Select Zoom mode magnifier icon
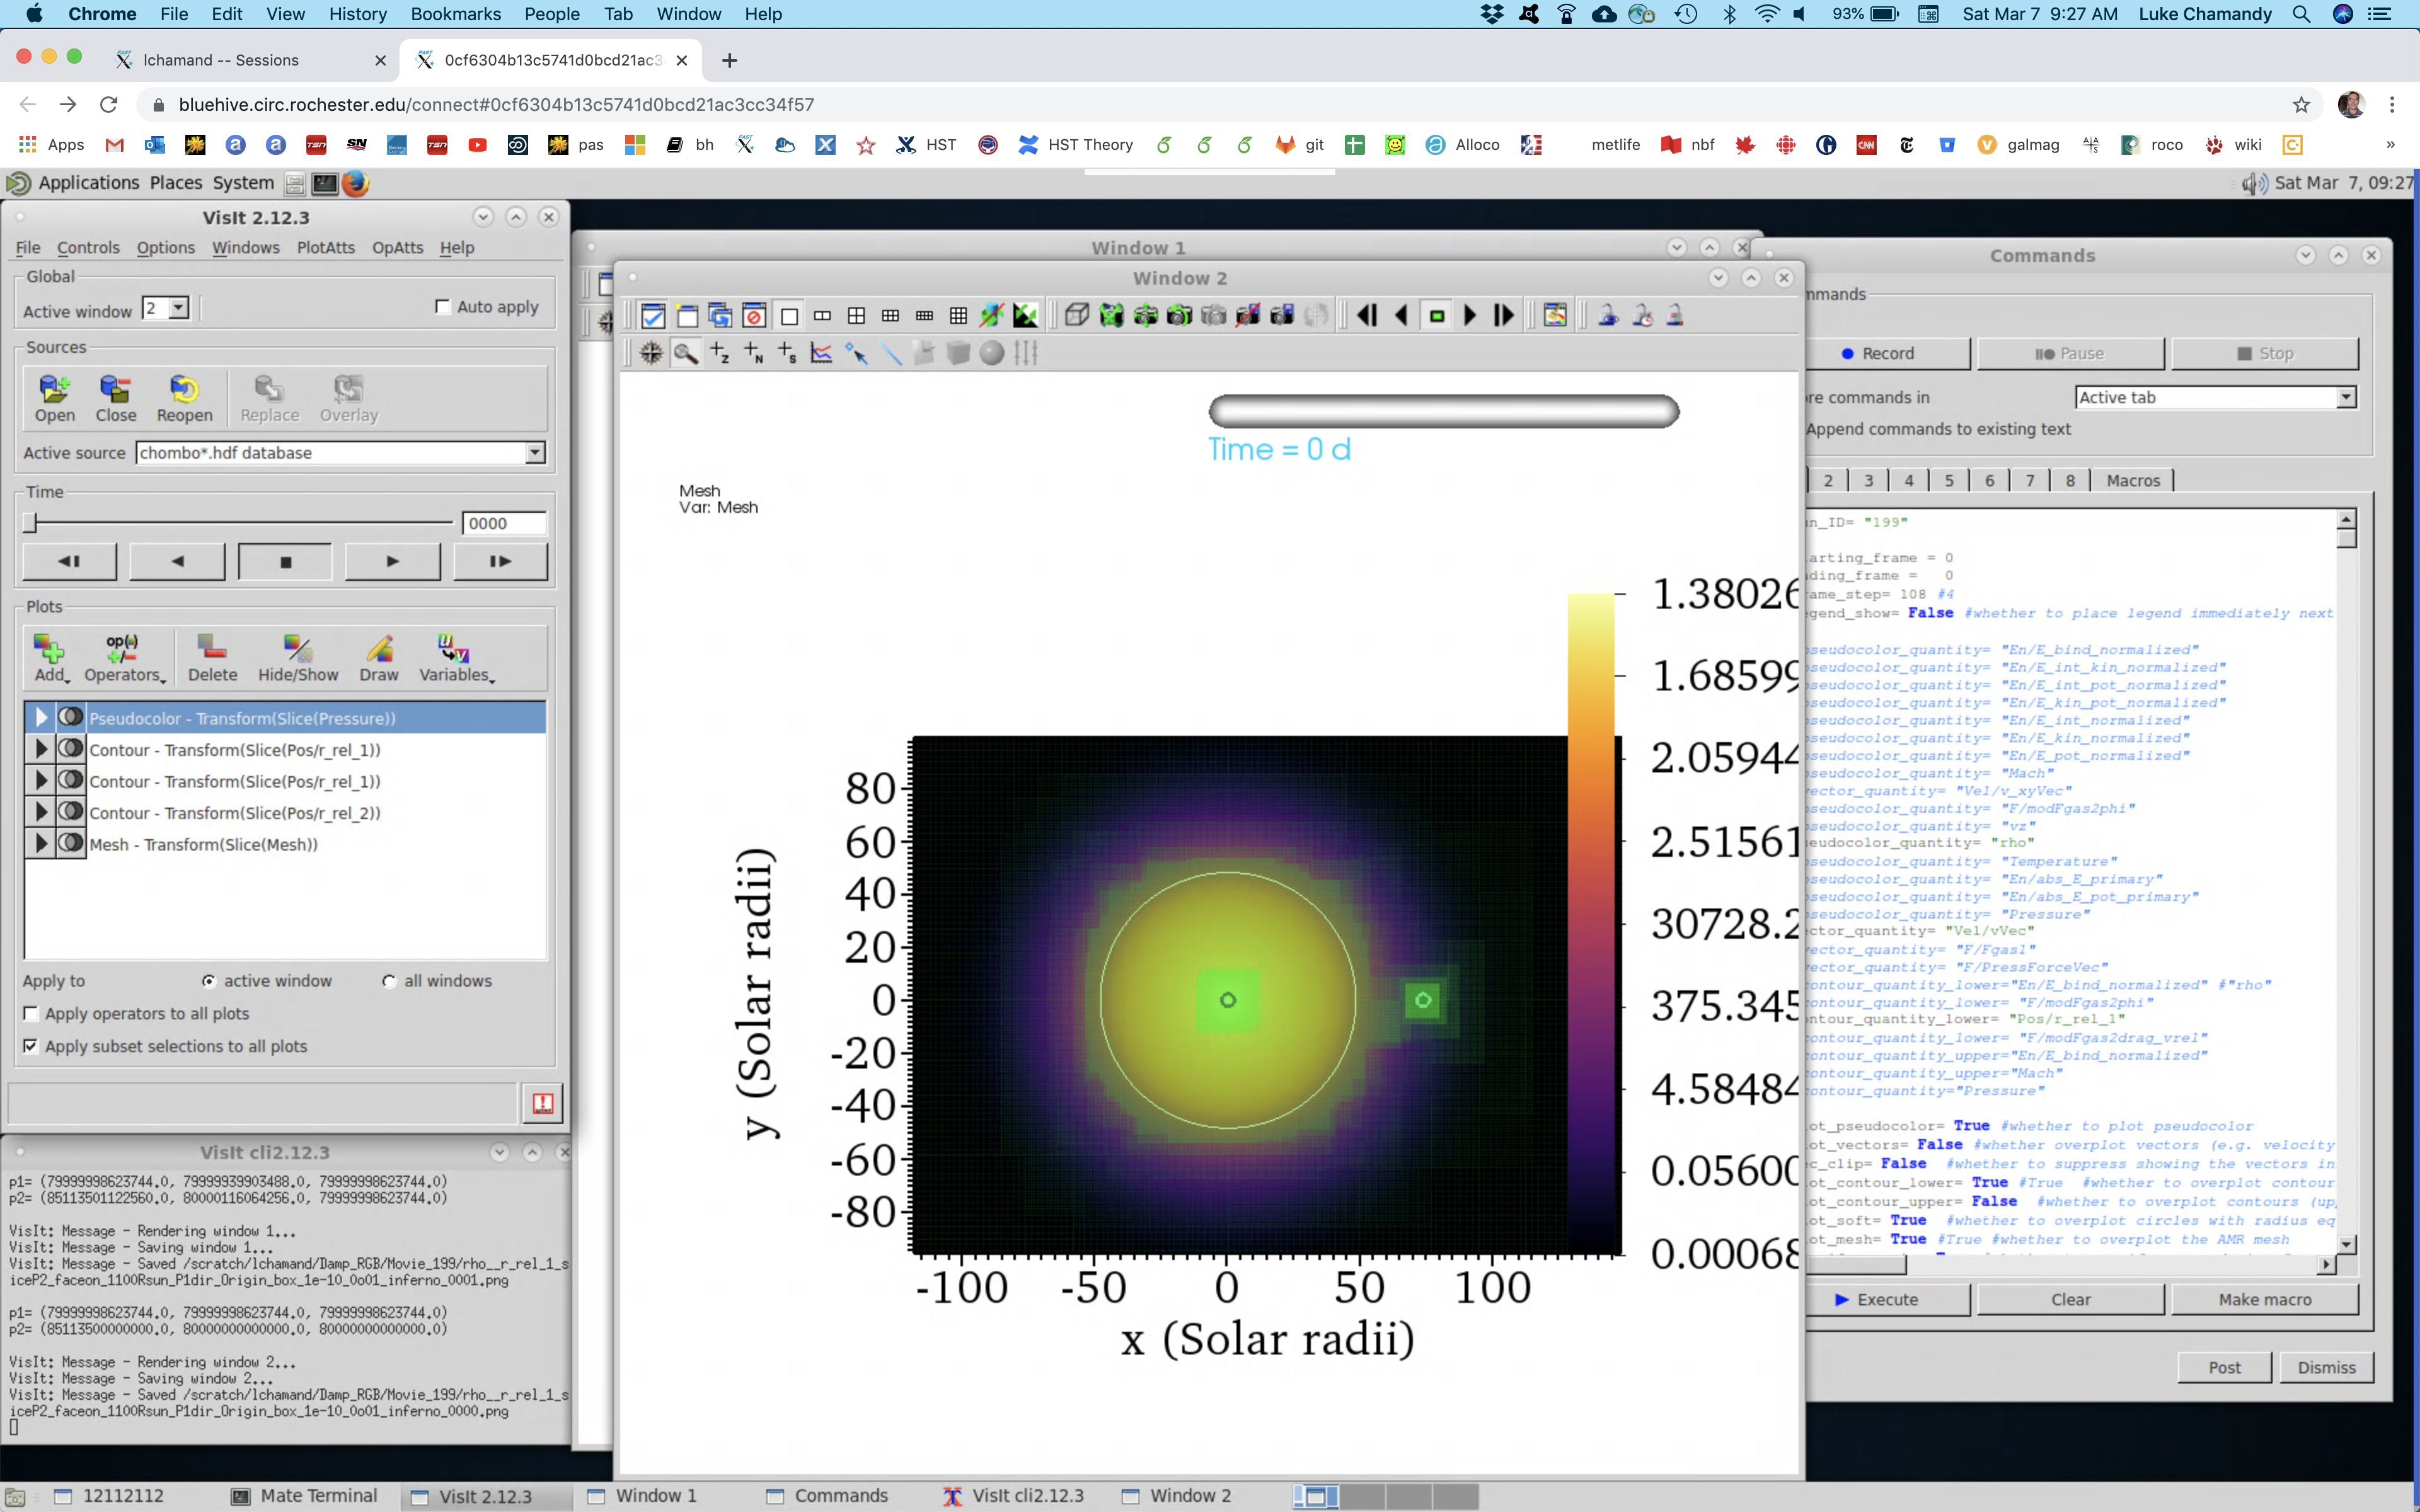 point(685,353)
